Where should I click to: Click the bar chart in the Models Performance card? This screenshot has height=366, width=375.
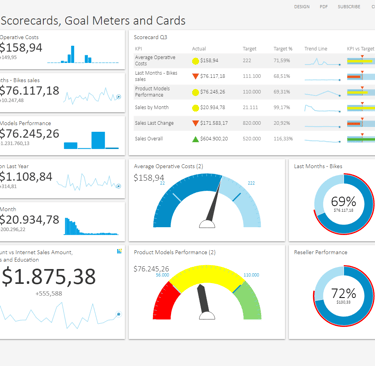(91, 140)
